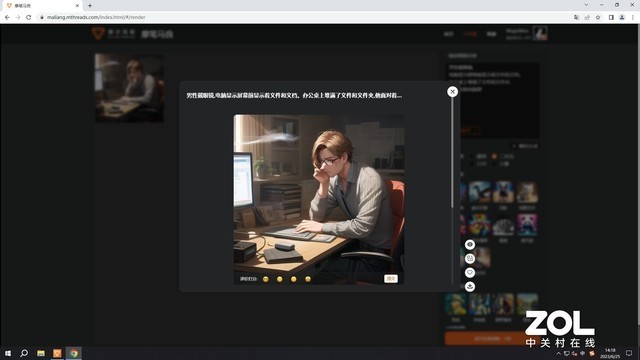This screenshot has width=640, height=360.
Task: Click the colorful pop-art style thumbnail
Action: pyautogui.click(x=479, y=224)
